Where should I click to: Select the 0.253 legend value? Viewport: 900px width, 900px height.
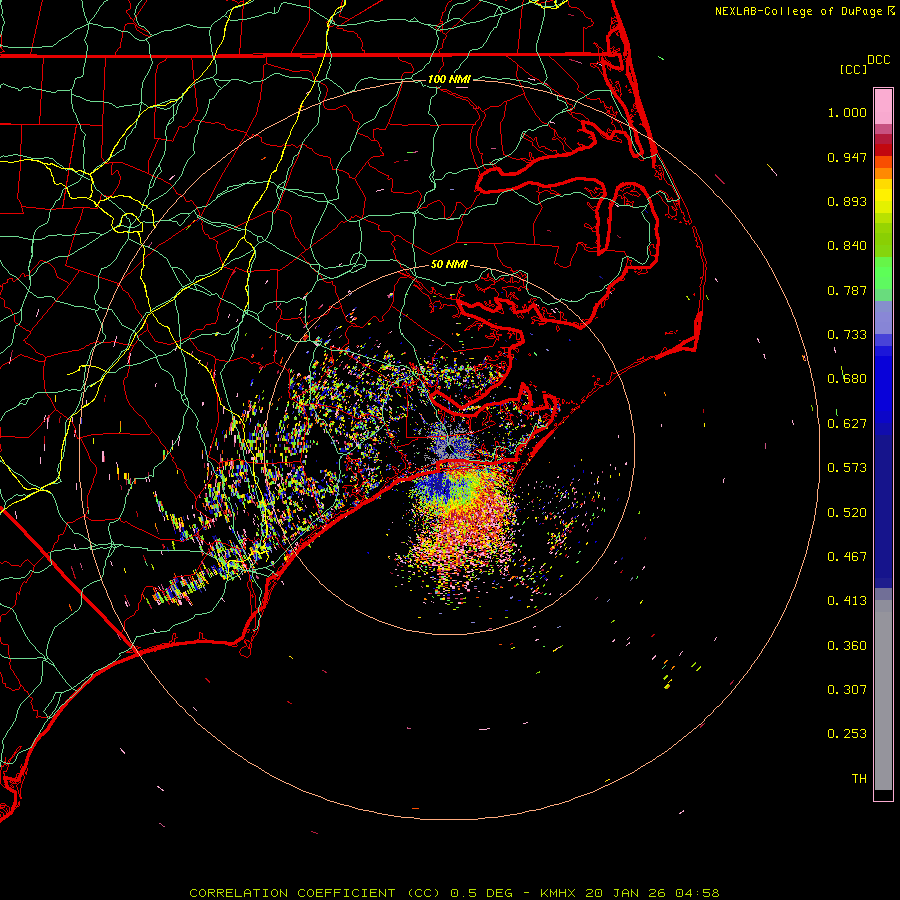click(847, 734)
